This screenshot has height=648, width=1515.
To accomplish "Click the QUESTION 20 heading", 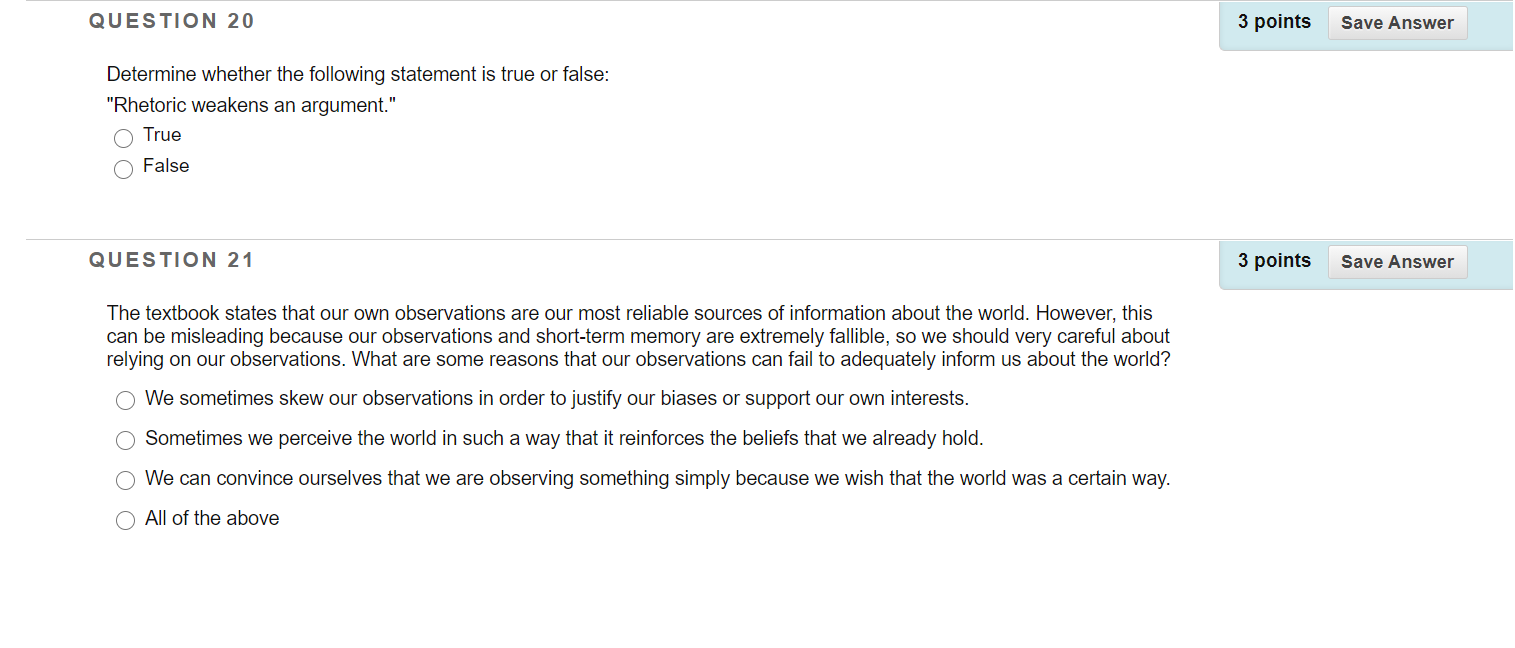I will click(x=172, y=21).
